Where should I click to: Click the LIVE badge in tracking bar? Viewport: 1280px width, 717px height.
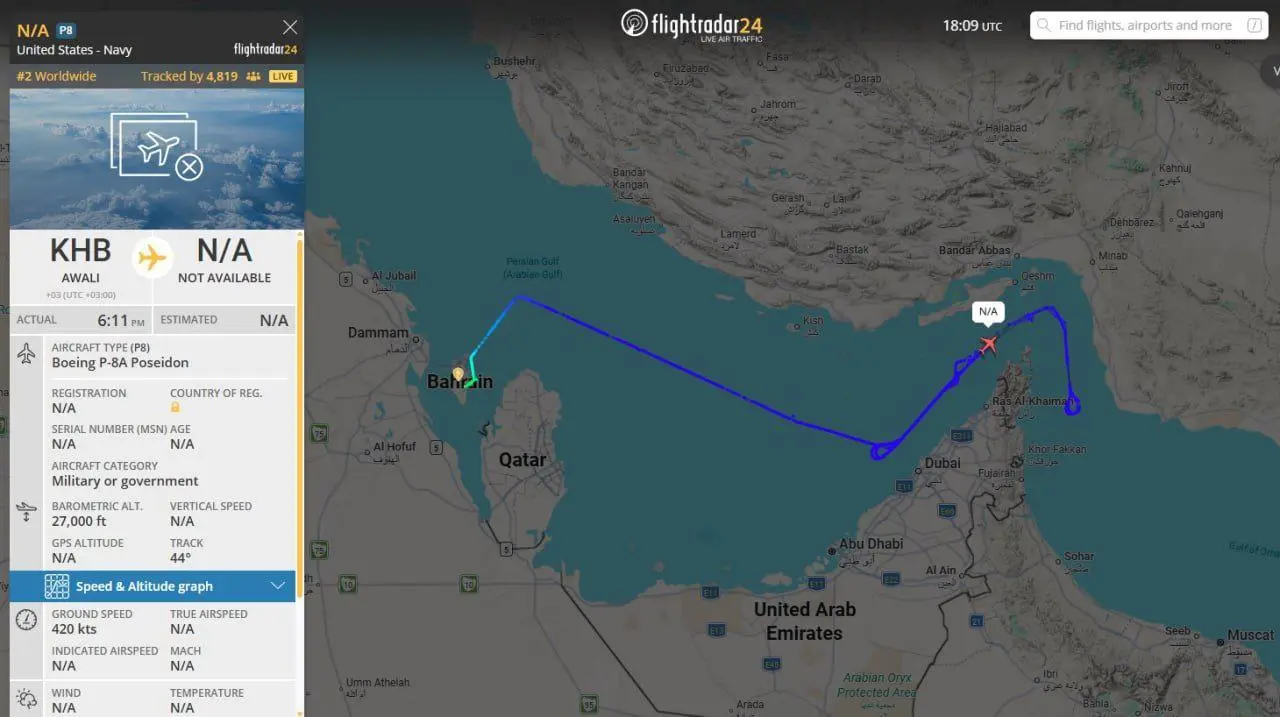tap(283, 76)
